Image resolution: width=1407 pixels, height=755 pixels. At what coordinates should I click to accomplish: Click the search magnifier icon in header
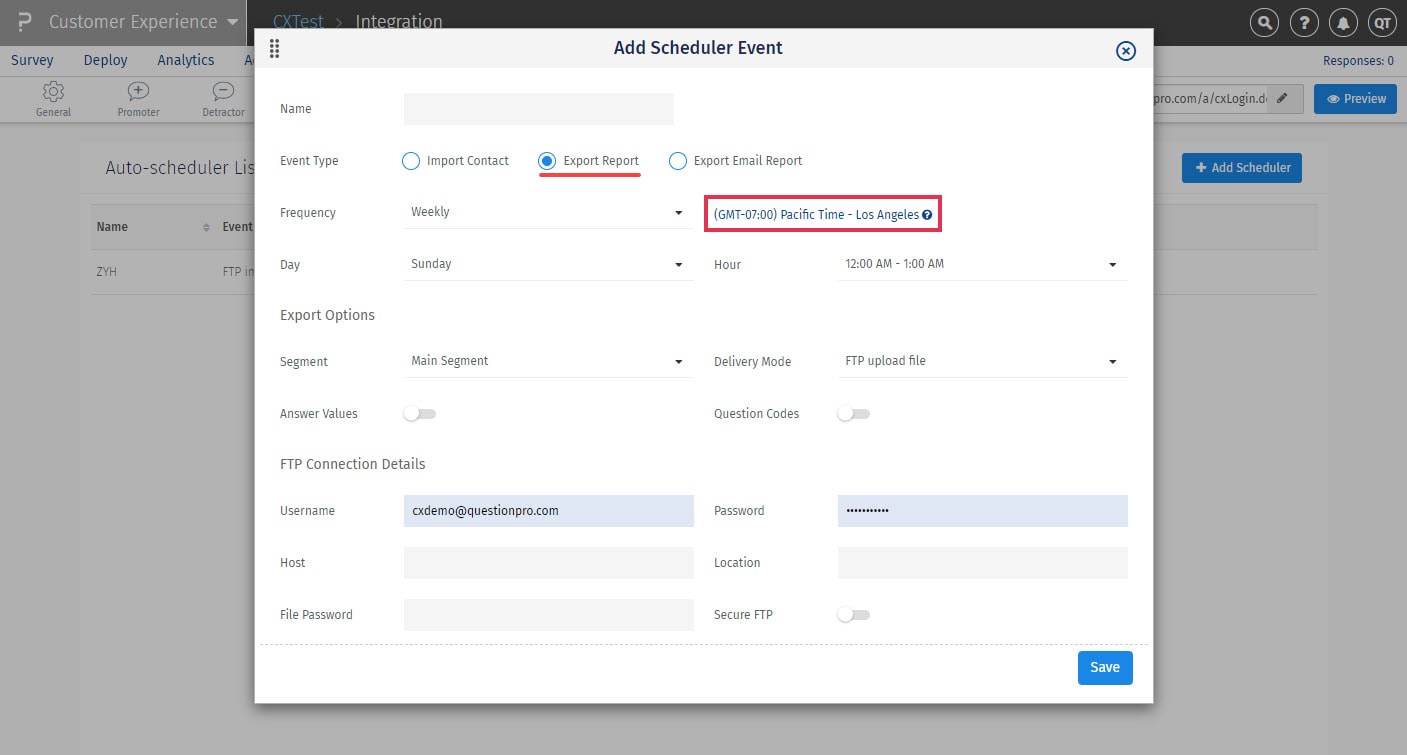[1265, 22]
